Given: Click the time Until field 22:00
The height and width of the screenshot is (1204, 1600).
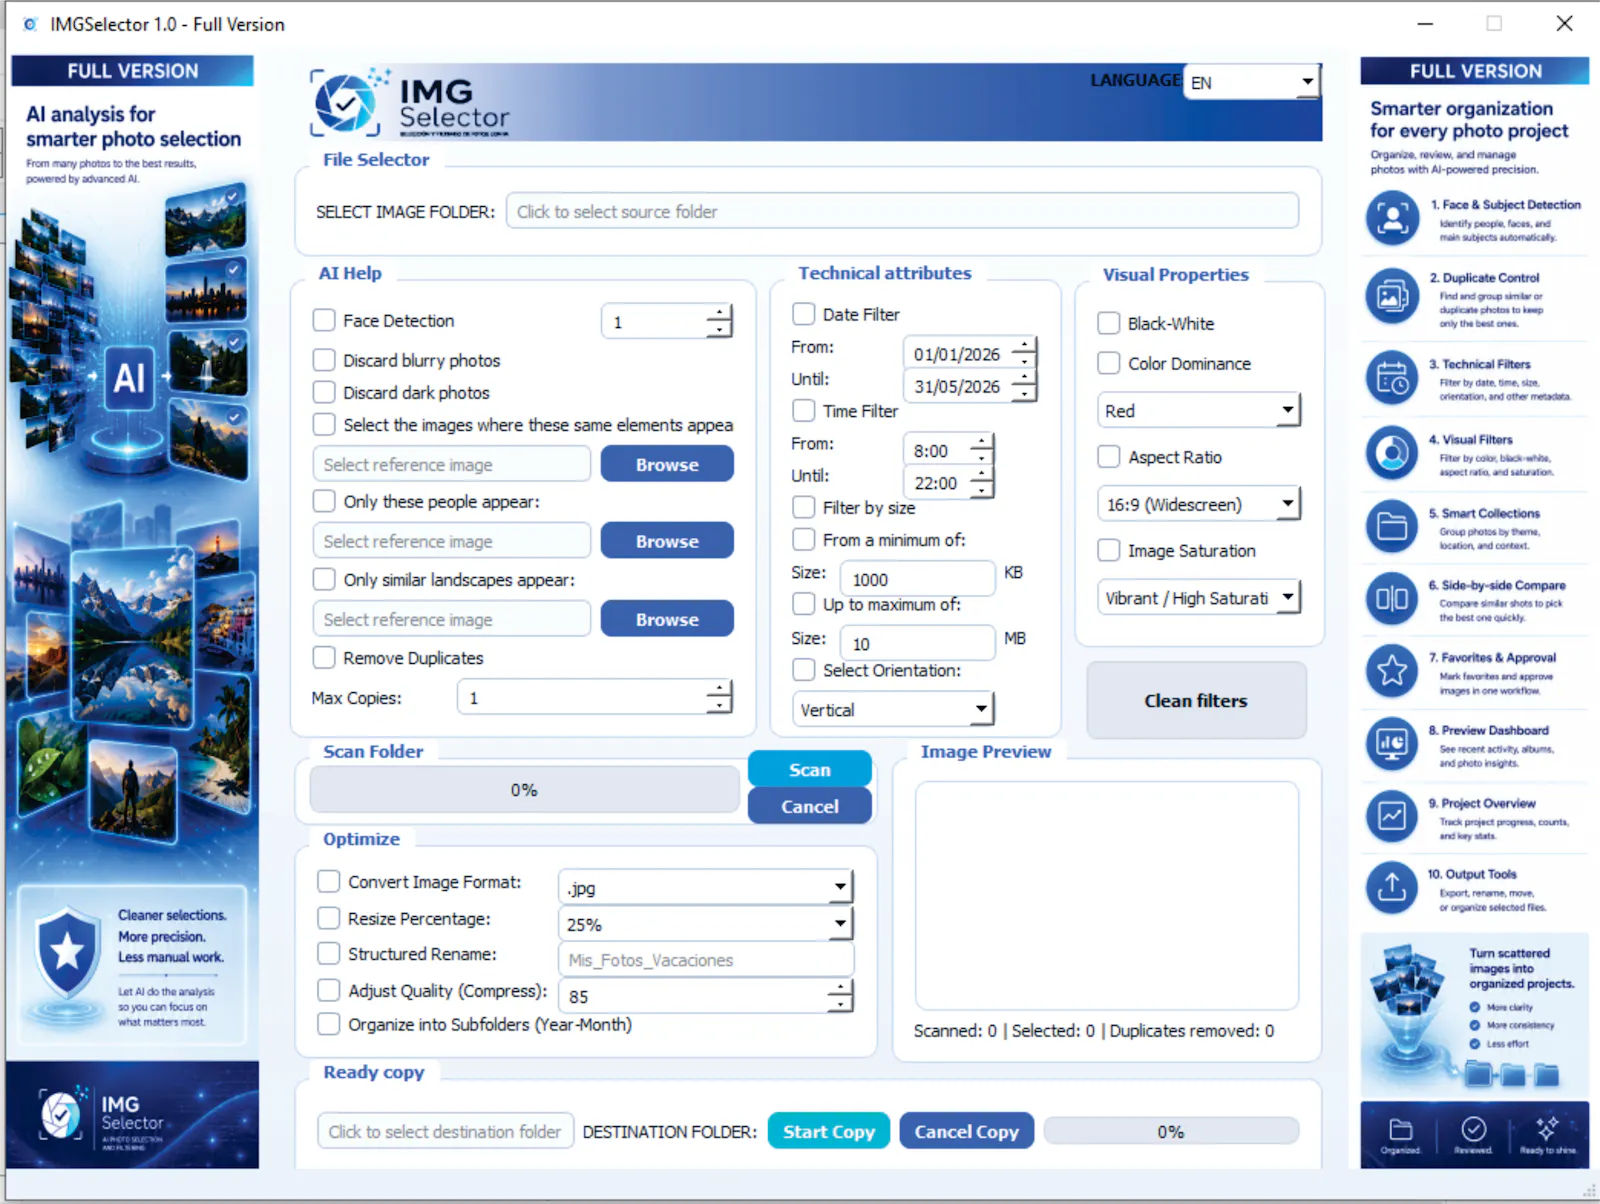Looking at the screenshot, I should point(948,483).
